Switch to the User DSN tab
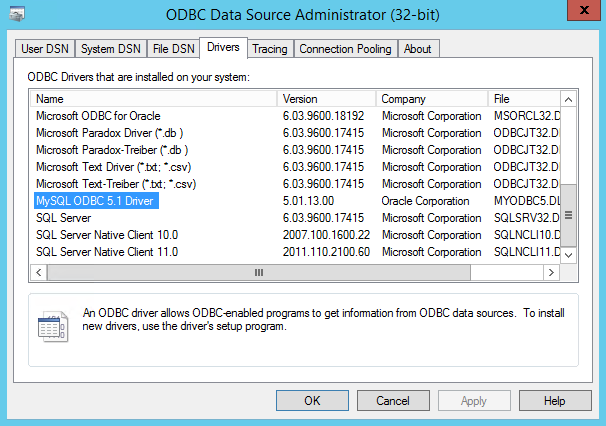606x426 pixels. coord(46,49)
